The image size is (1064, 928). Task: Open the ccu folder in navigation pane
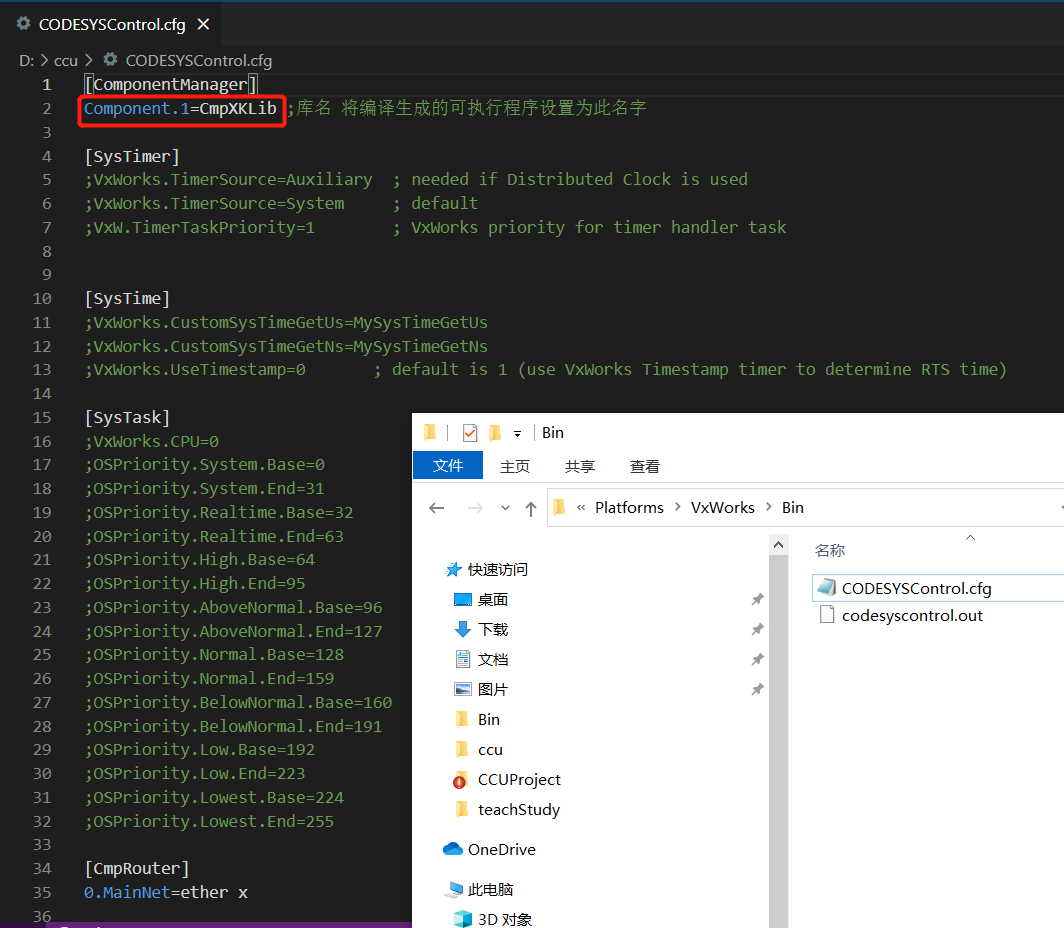point(490,750)
